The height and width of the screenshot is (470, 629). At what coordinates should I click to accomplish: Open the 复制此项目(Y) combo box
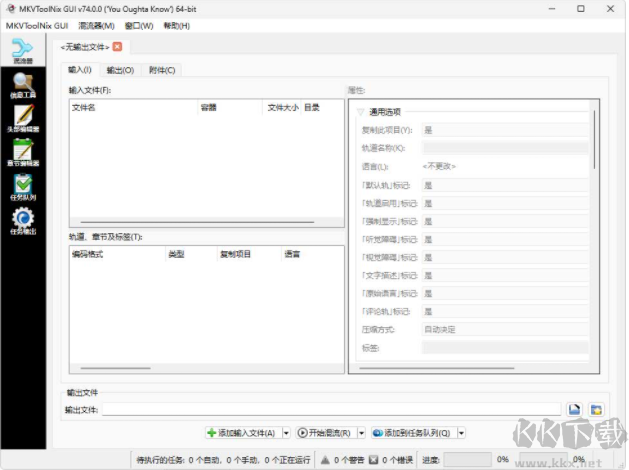point(505,130)
